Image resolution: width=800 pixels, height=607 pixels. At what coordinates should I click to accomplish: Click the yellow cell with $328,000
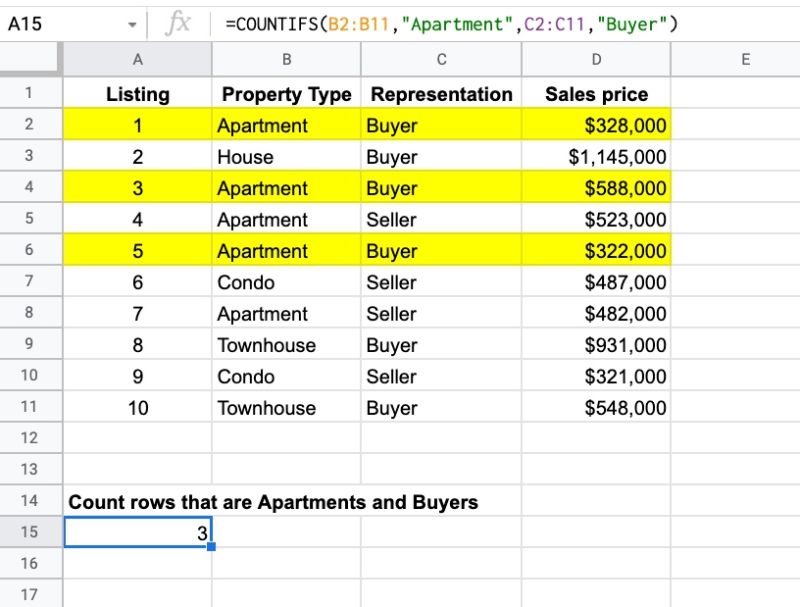pos(596,125)
